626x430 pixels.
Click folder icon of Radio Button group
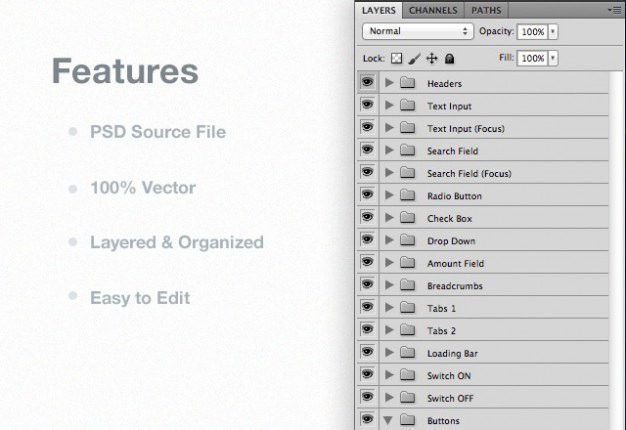(x=408, y=195)
